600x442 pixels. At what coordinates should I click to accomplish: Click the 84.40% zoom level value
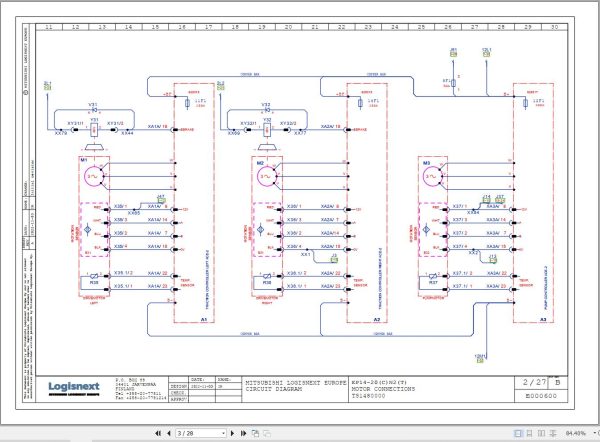pyautogui.click(x=576, y=433)
